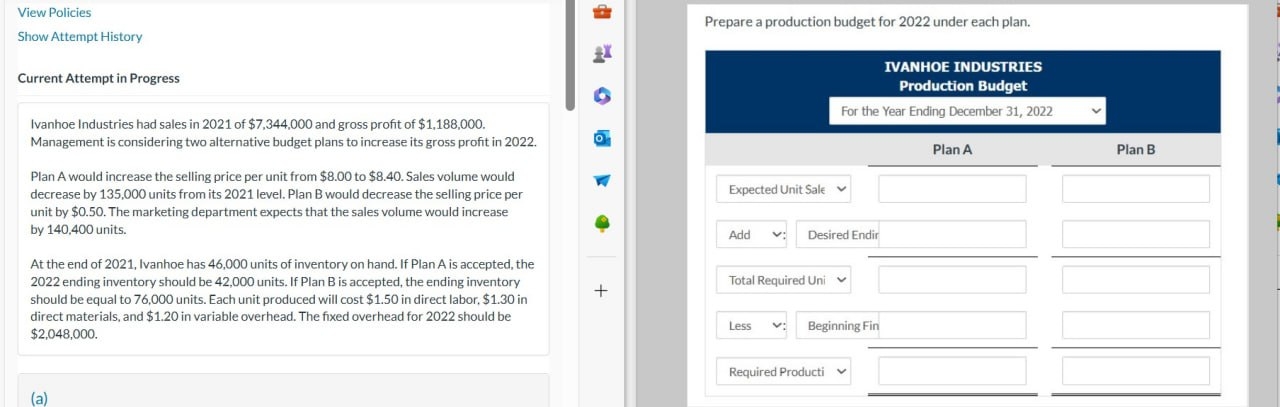Open the Outlook sidebar icon

click(601, 138)
